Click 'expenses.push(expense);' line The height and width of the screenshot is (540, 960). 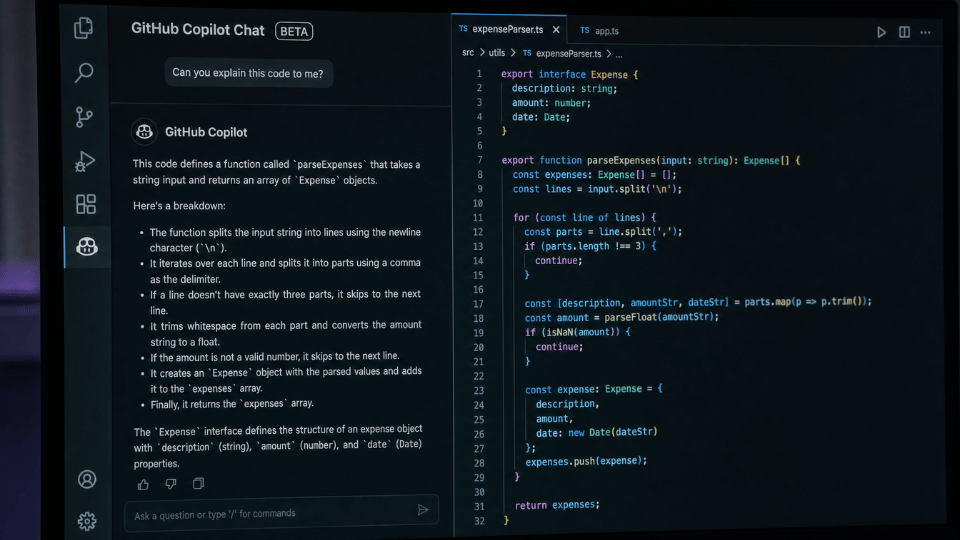(x=586, y=461)
